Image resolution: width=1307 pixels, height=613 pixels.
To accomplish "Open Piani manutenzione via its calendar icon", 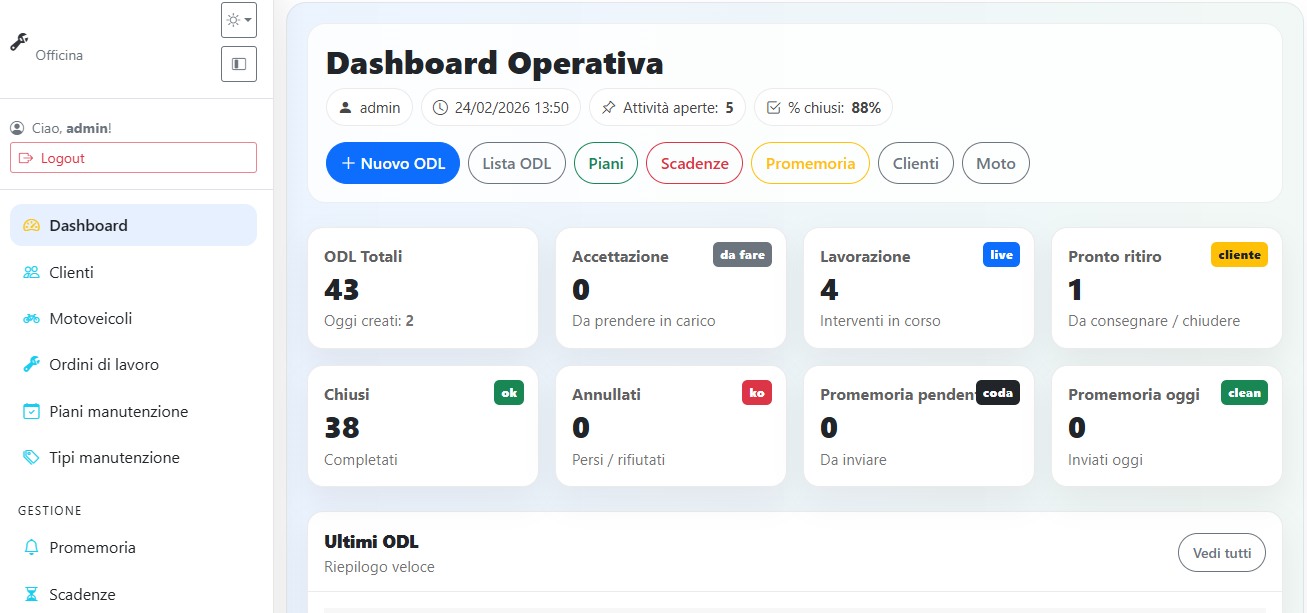I will [x=30, y=411].
